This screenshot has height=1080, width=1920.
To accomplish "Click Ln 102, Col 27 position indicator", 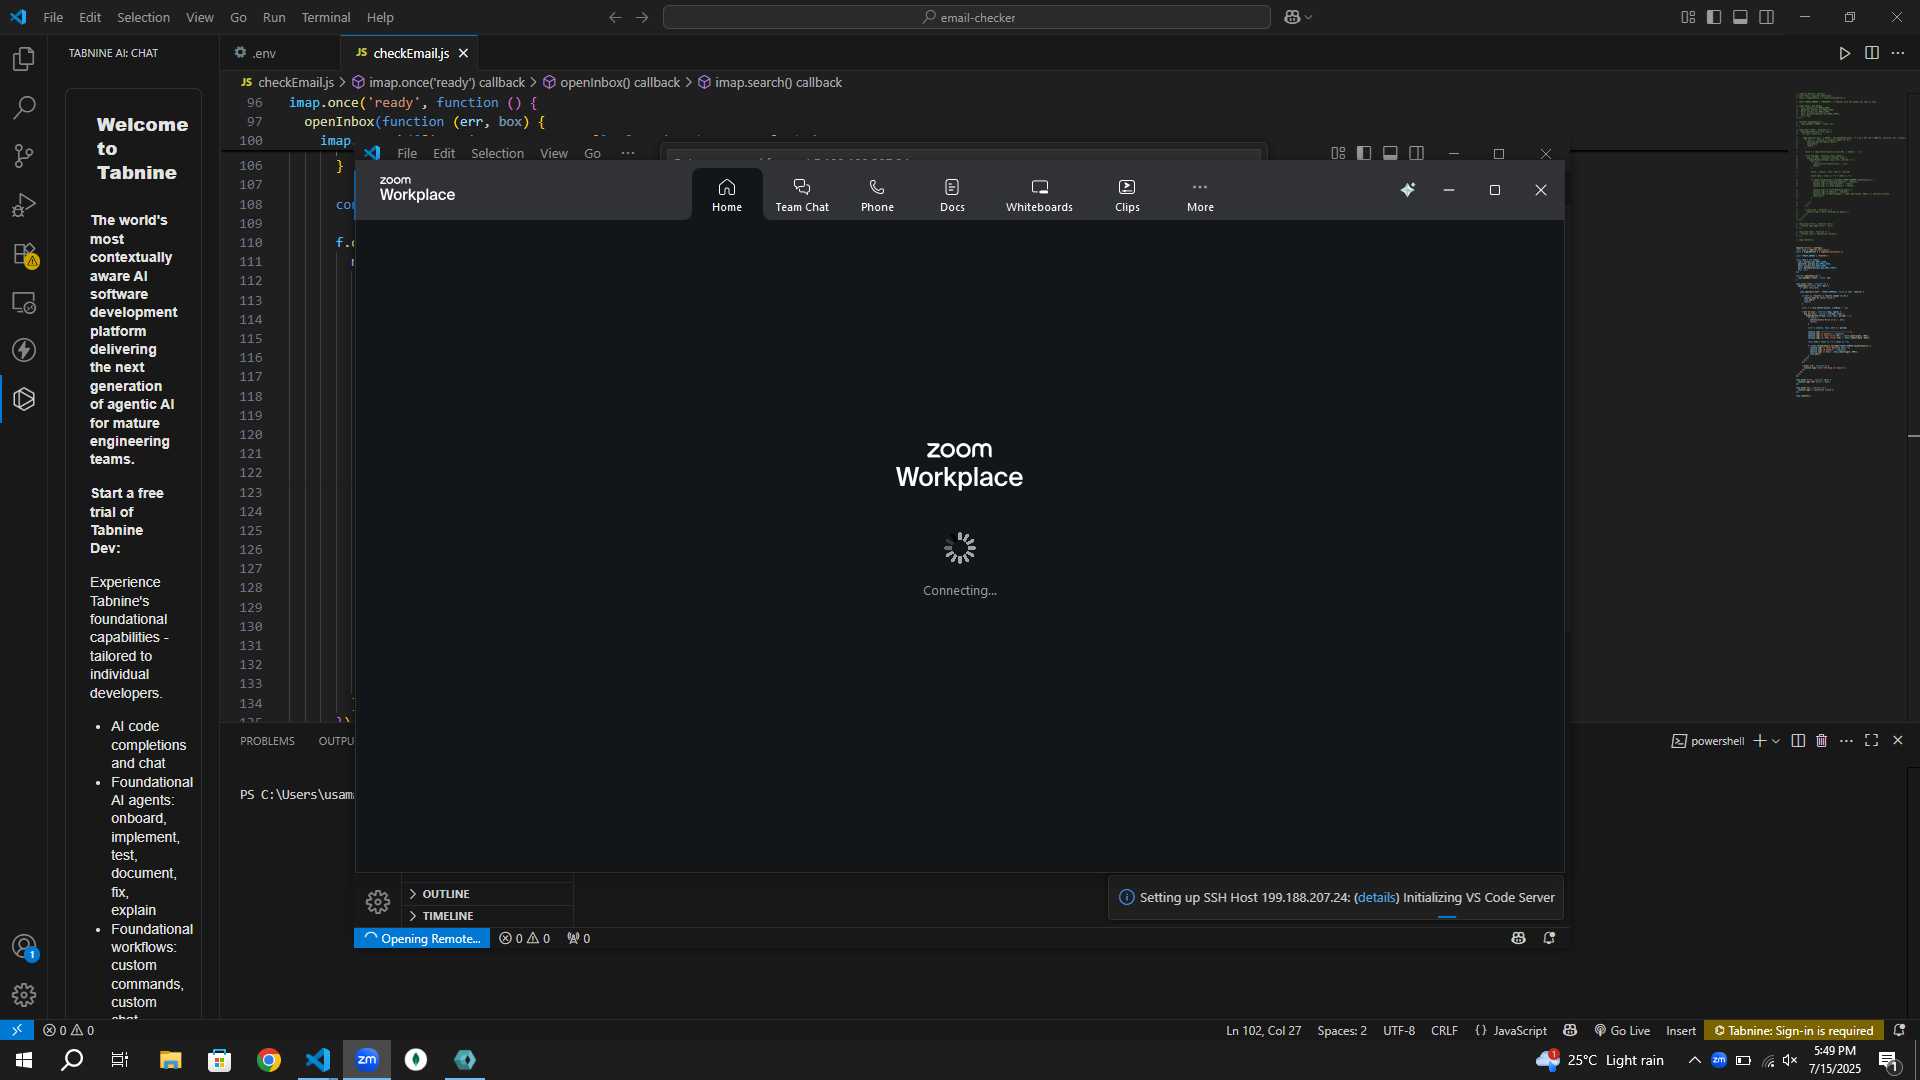I will 1264,1031.
